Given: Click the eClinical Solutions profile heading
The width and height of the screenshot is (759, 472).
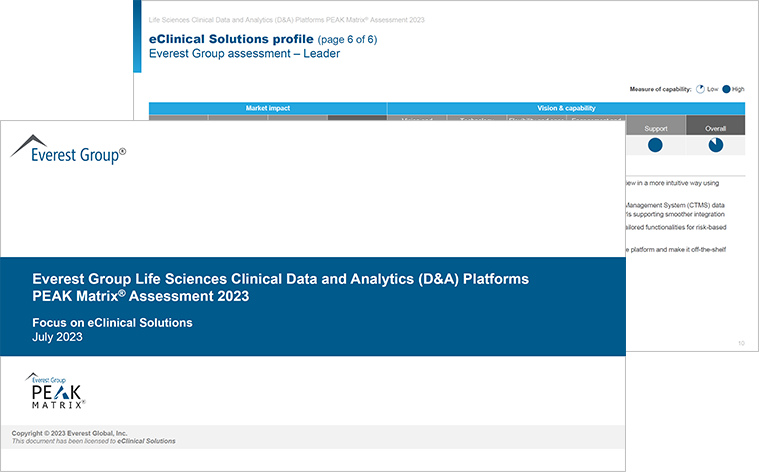Looking at the screenshot, I should pyautogui.click(x=230, y=39).
